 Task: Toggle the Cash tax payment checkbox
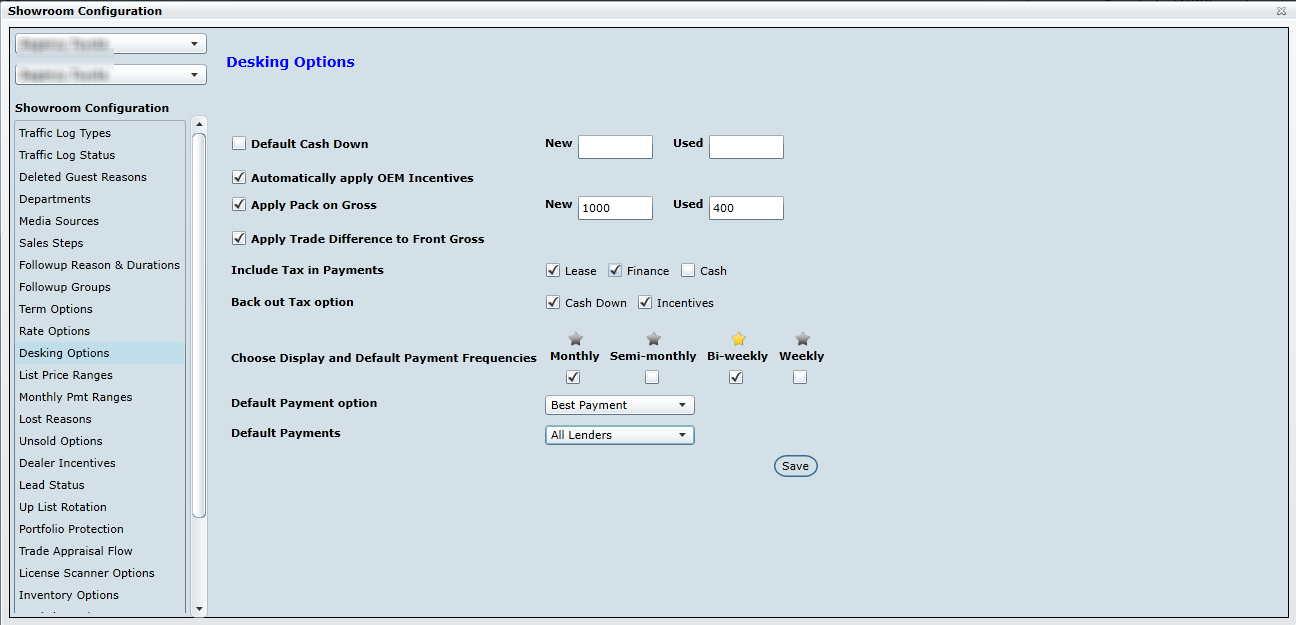coord(688,270)
